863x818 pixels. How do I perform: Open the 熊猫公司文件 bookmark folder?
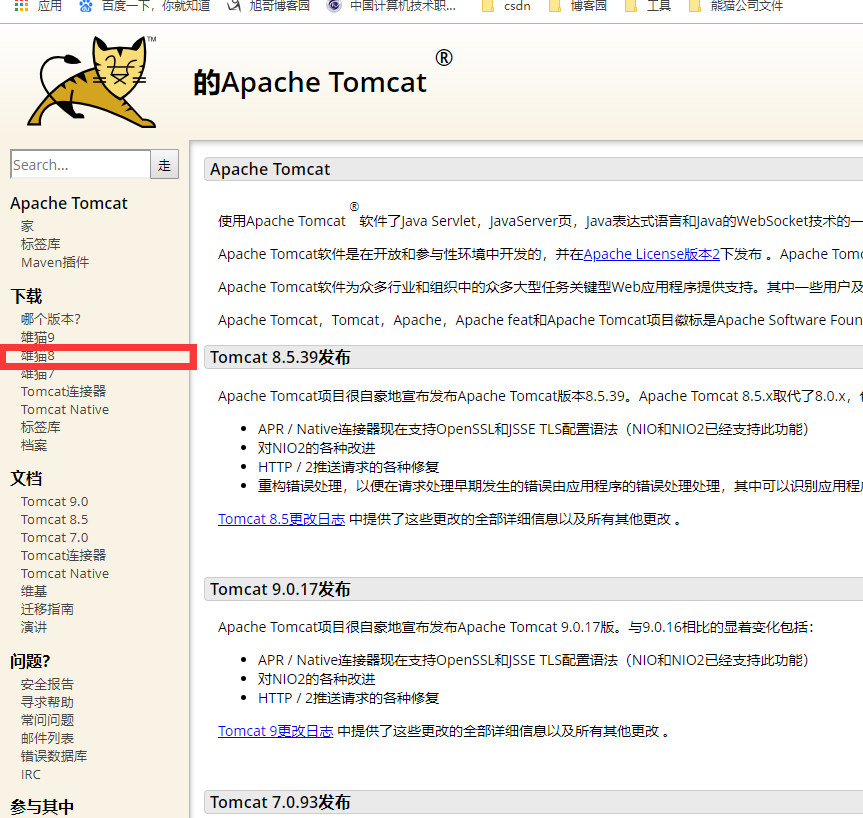(736, 6)
